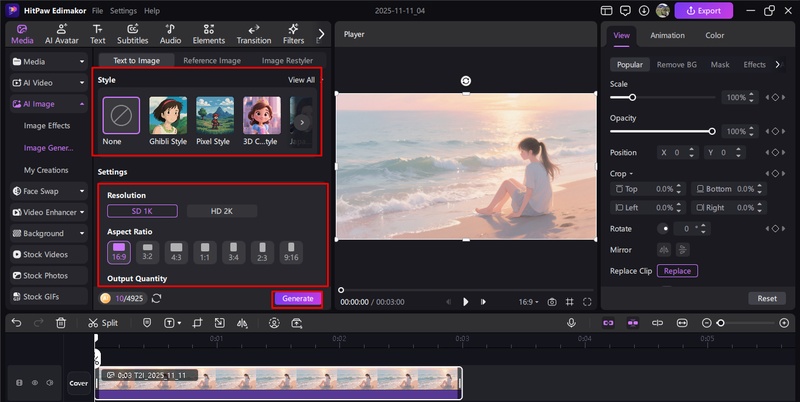Toggle track visibility eye icon

tap(34, 383)
